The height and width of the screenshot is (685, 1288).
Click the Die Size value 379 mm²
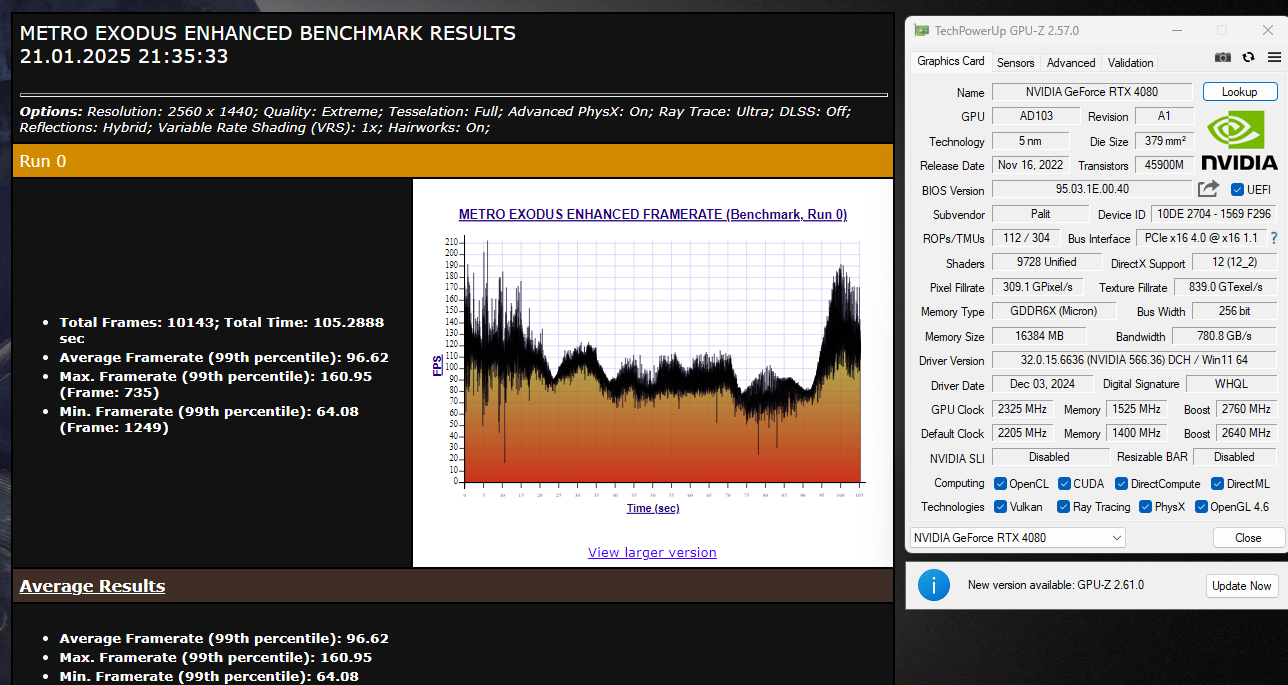(x=1165, y=141)
